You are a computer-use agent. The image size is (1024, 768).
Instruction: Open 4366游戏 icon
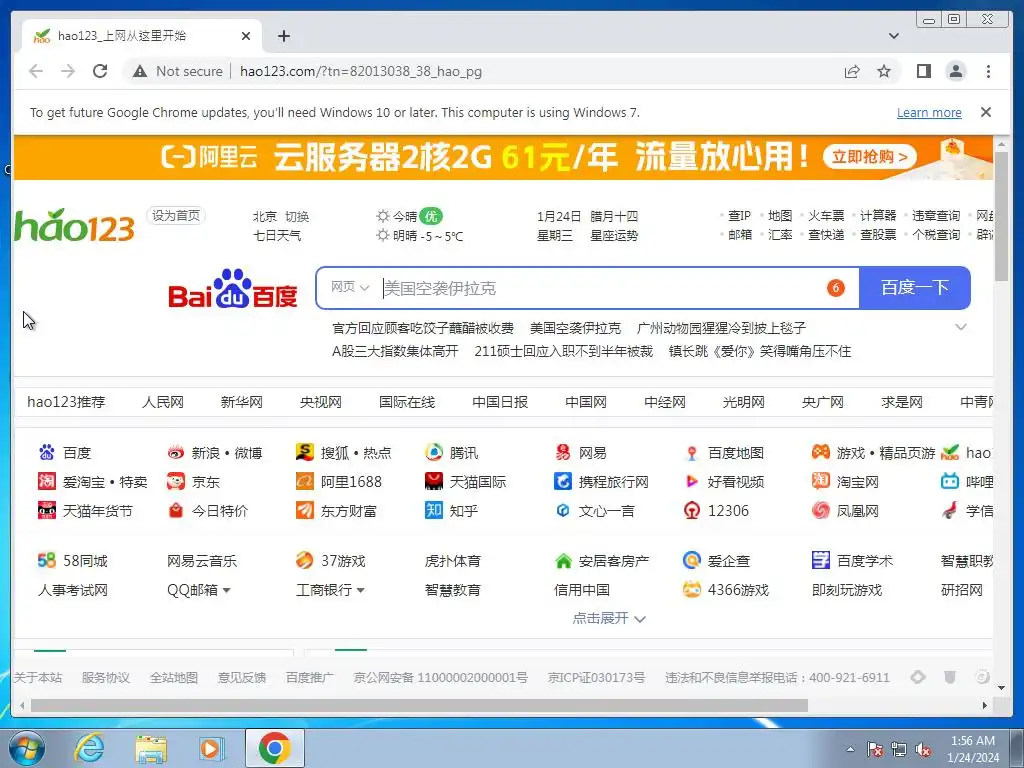point(692,590)
